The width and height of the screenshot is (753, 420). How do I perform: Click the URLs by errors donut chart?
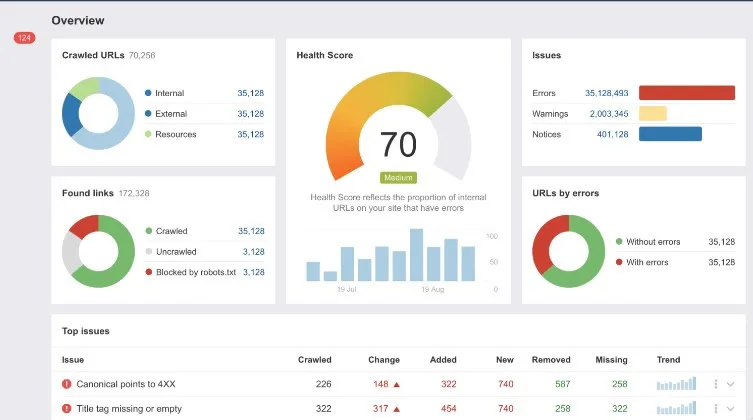569,251
